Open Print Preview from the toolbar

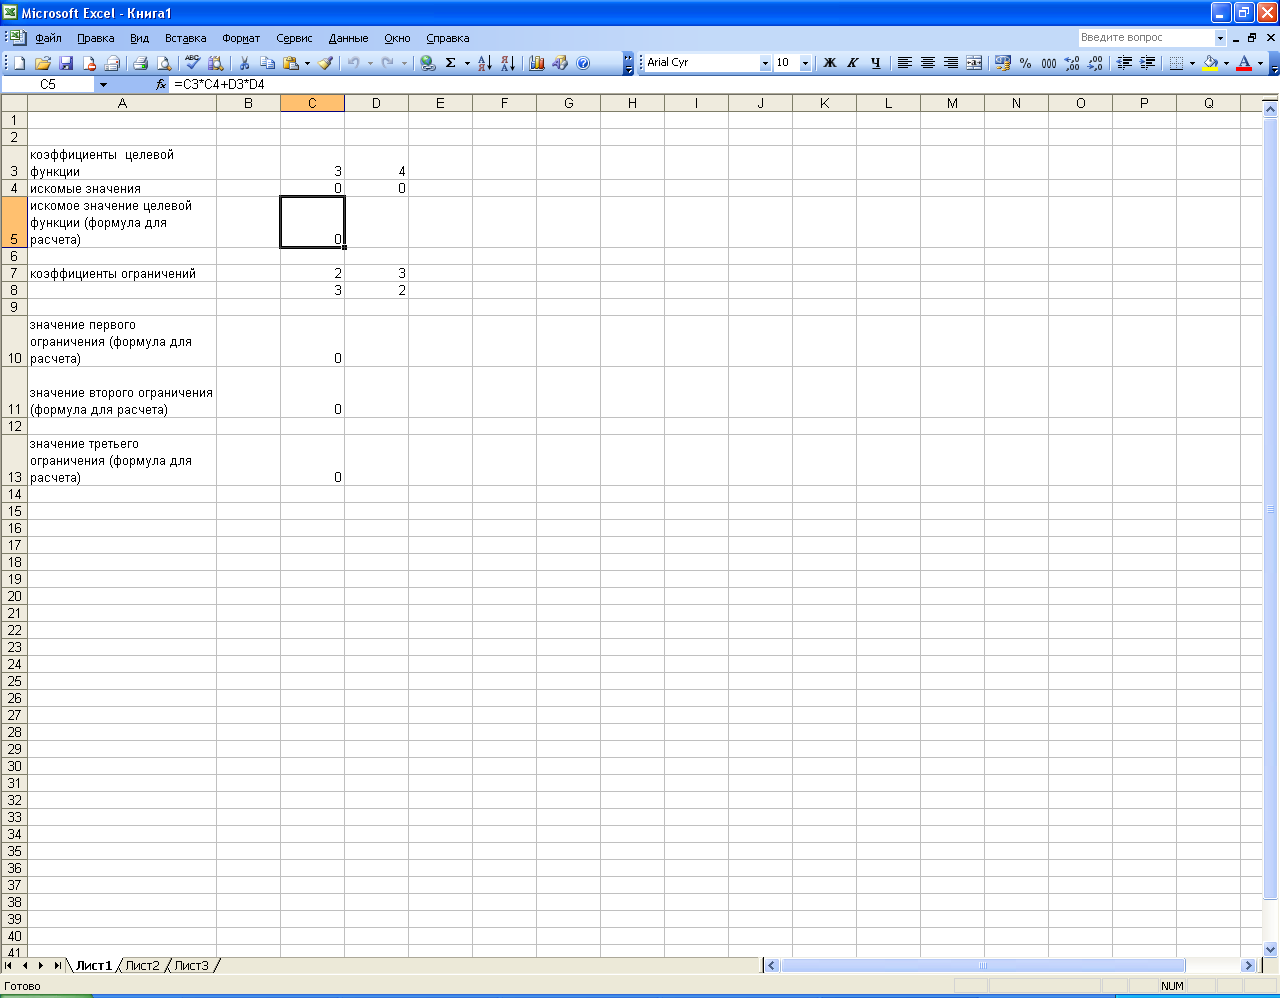pyautogui.click(x=164, y=63)
